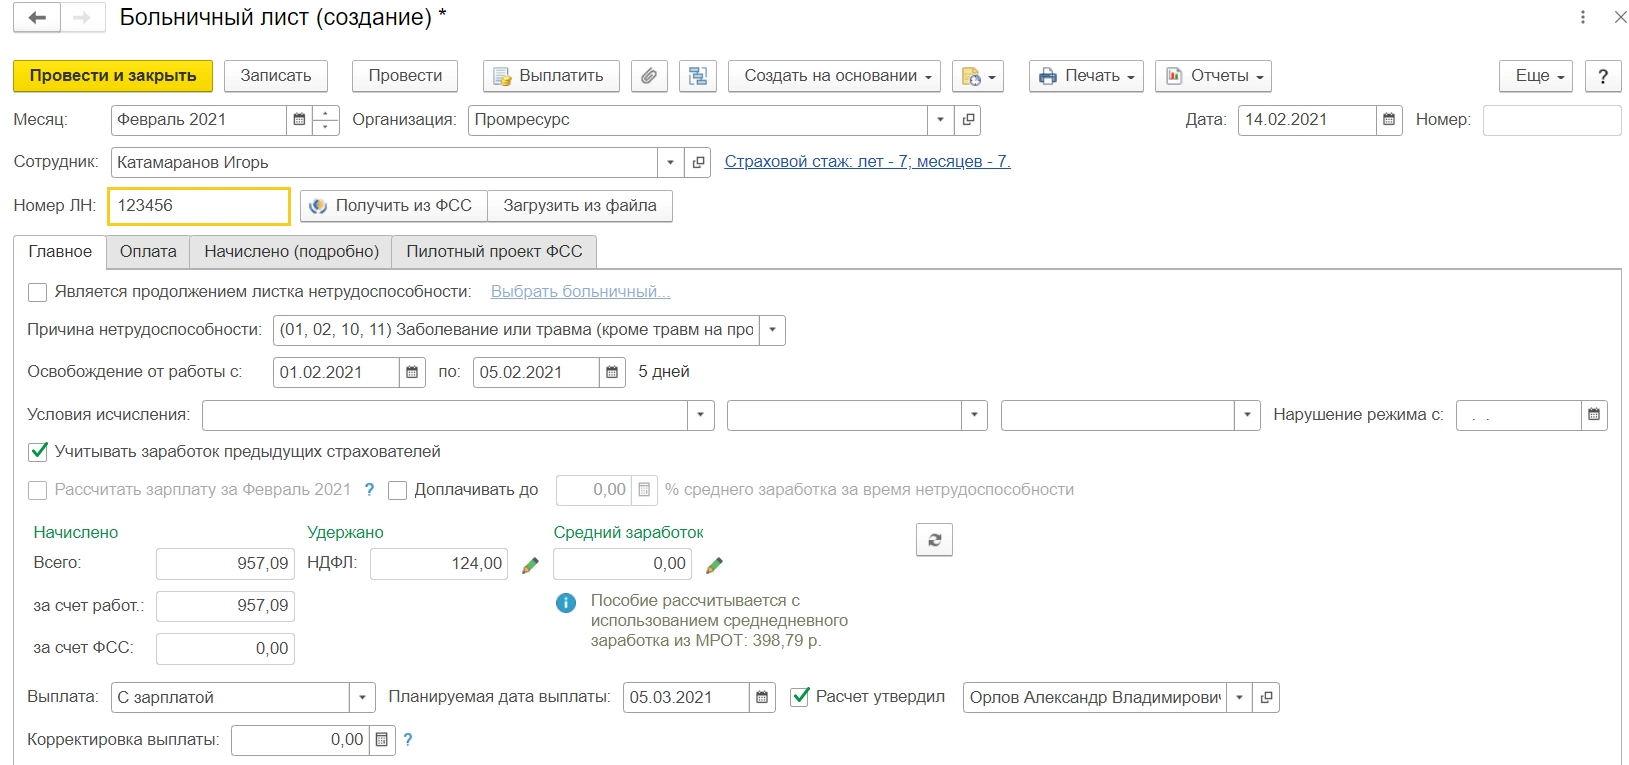Click Получить из ФСС button

(x=394, y=206)
